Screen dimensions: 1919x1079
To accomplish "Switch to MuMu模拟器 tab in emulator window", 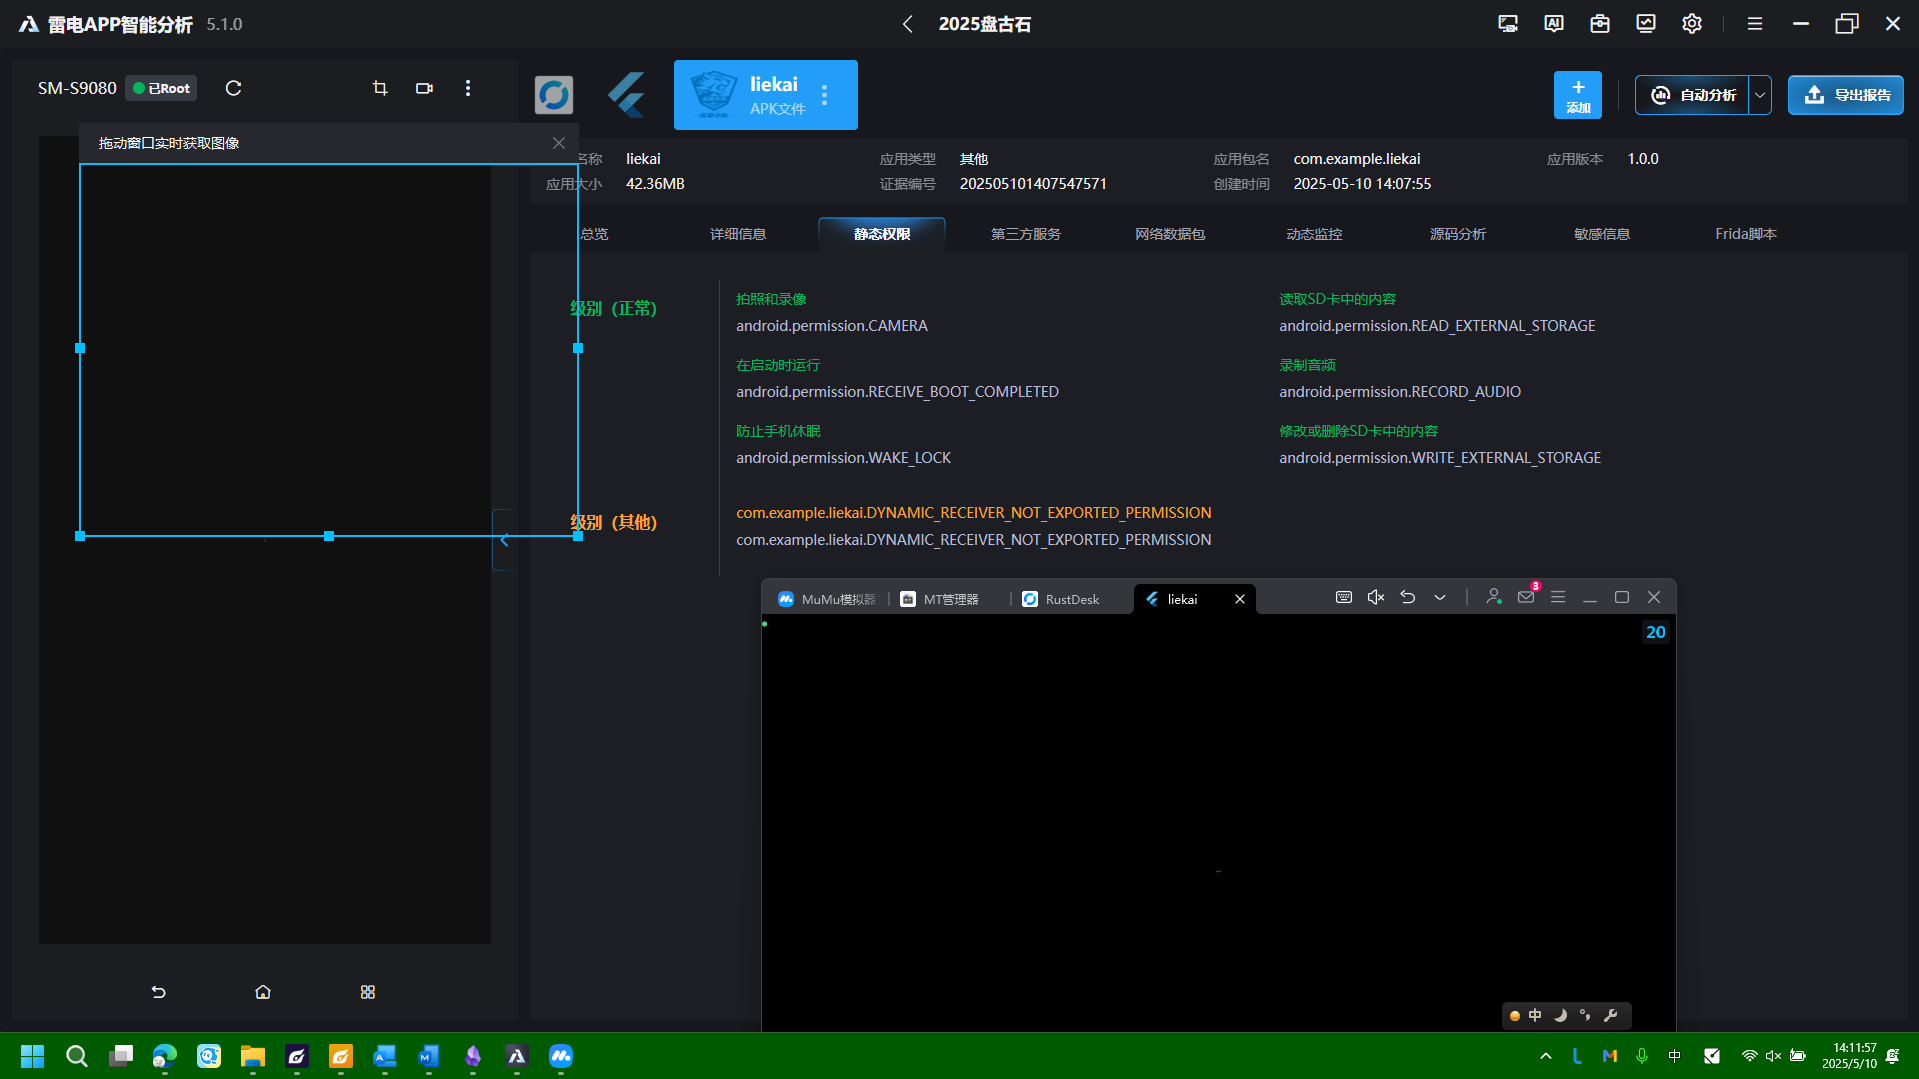I will click(x=827, y=599).
